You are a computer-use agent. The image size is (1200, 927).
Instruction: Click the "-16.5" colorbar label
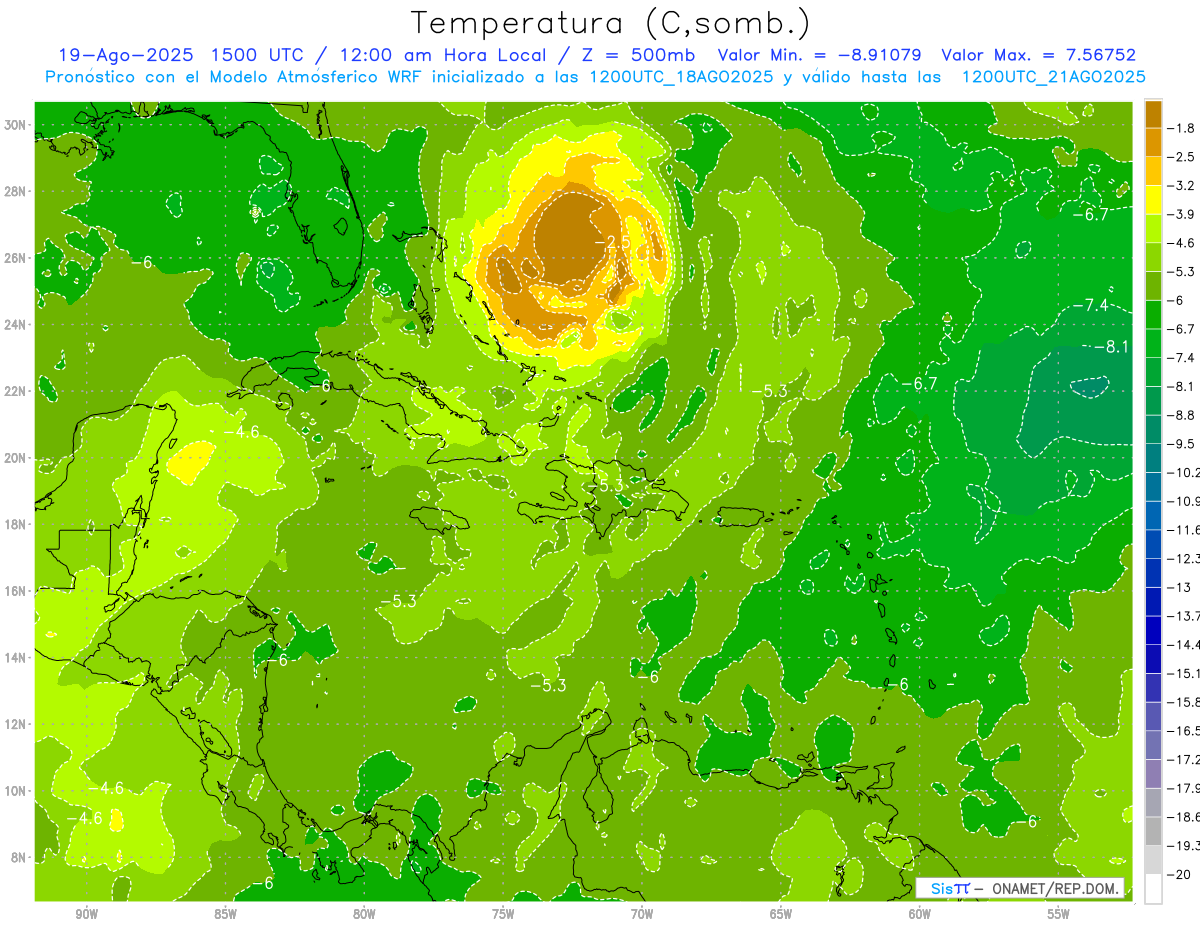pyautogui.click(x=1185, y=730)
